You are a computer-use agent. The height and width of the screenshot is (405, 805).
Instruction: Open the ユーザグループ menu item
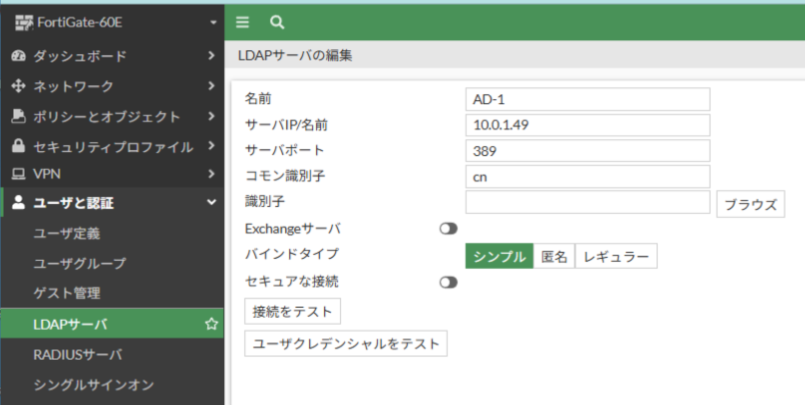pos(80,264)
